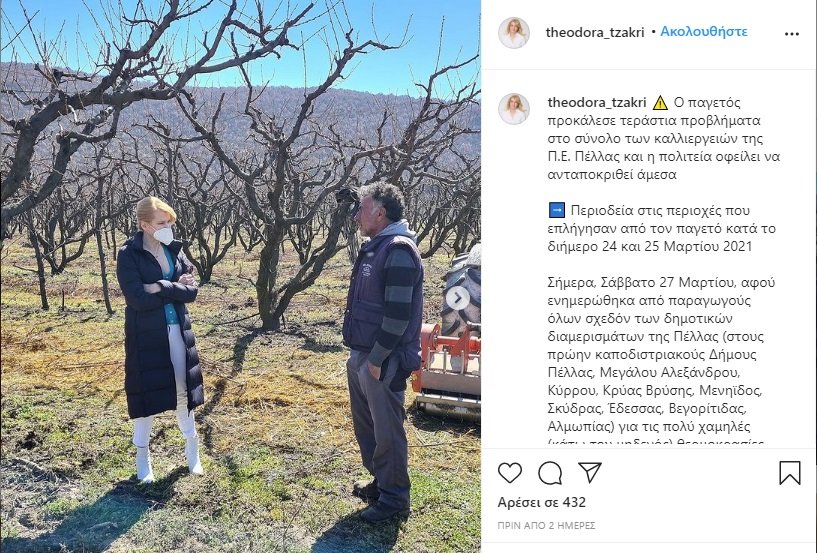Save post with bookmark icon
This screenshot has width=817, height=553.
[x=789, y=473]
